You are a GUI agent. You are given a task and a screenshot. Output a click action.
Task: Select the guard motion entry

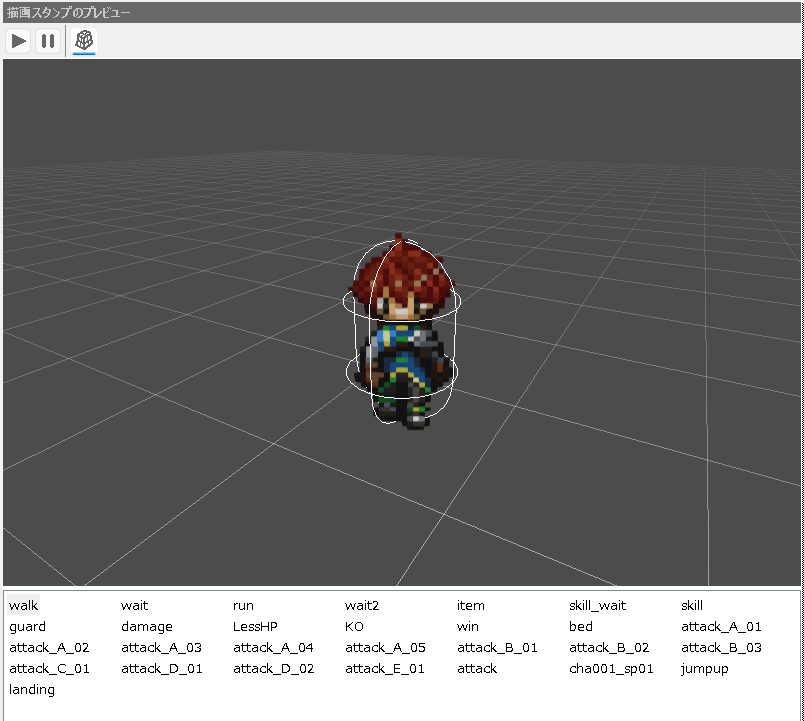(x=27, y=626)
